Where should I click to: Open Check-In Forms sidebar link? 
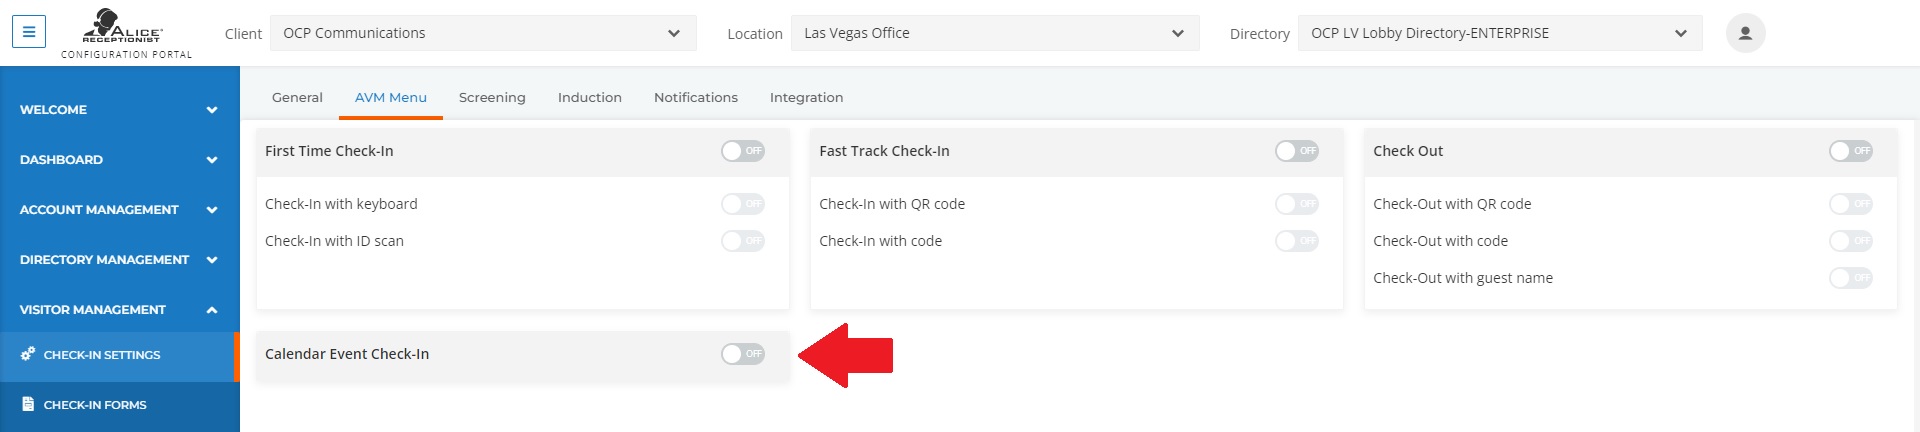(95, 405)
